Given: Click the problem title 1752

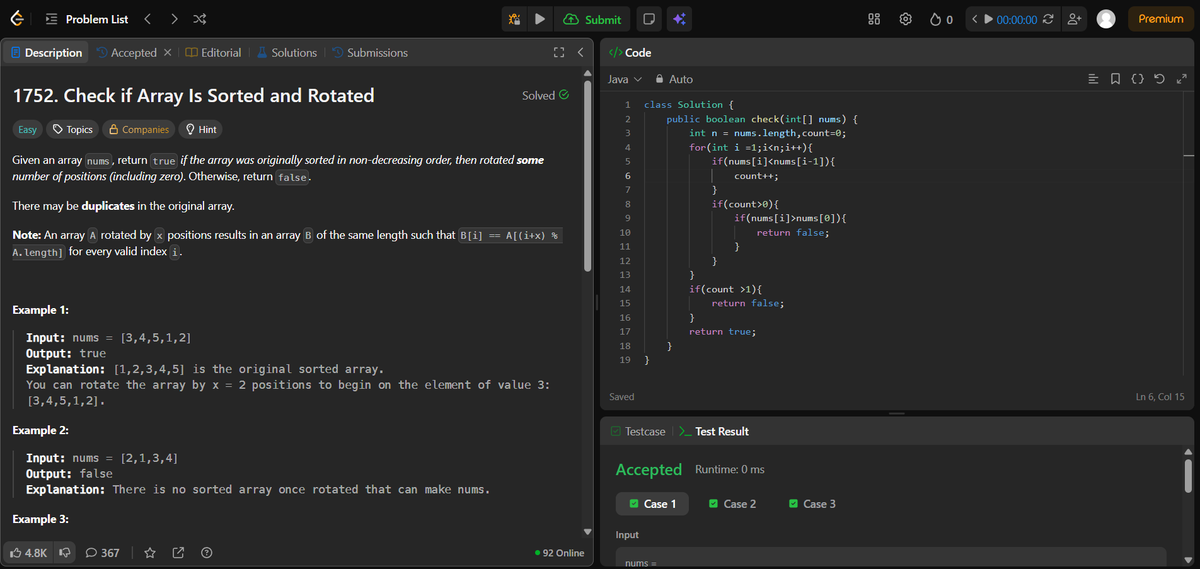Looking at the screenshot, I should coord(193,95).
